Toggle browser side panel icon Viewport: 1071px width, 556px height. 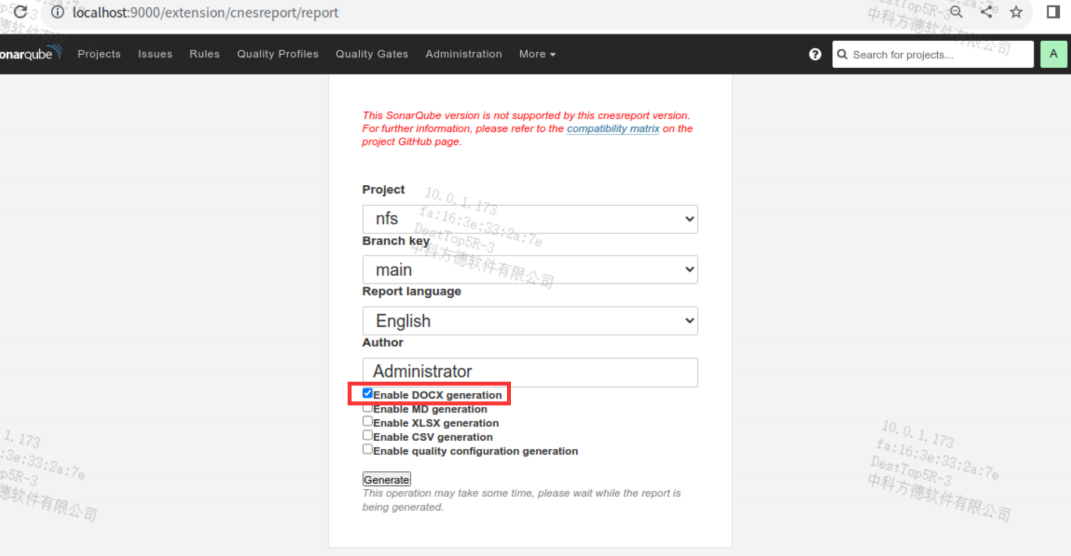(1053, 12)
